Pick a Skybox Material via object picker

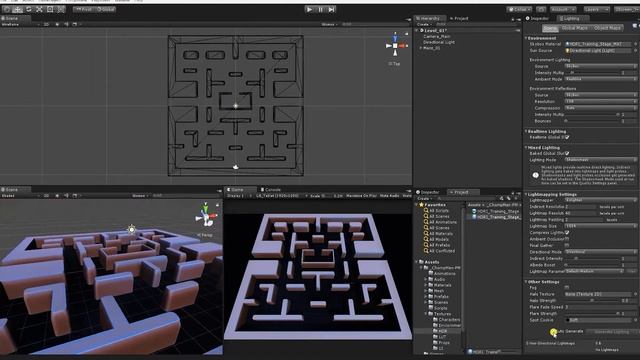636,44
